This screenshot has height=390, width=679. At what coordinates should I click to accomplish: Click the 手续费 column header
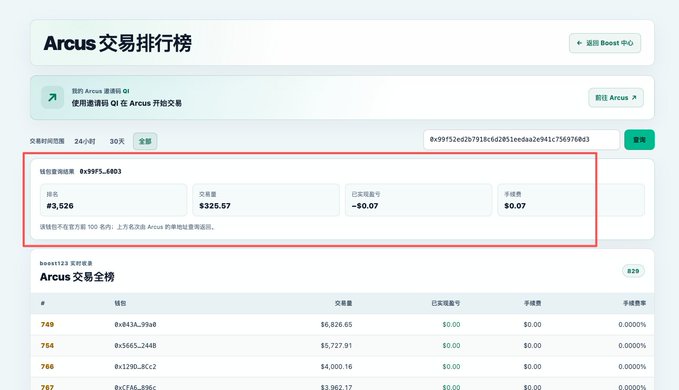click(532, 303)
